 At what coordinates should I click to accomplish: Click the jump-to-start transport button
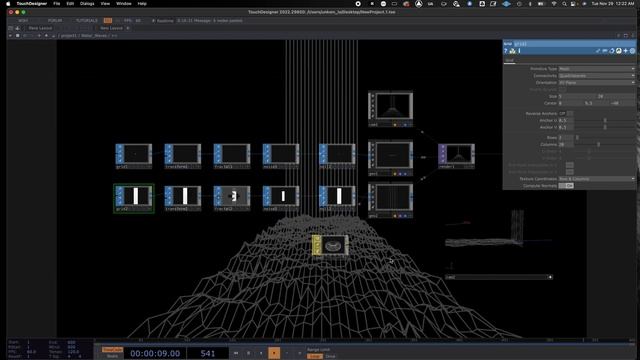[x=236, y=353]
